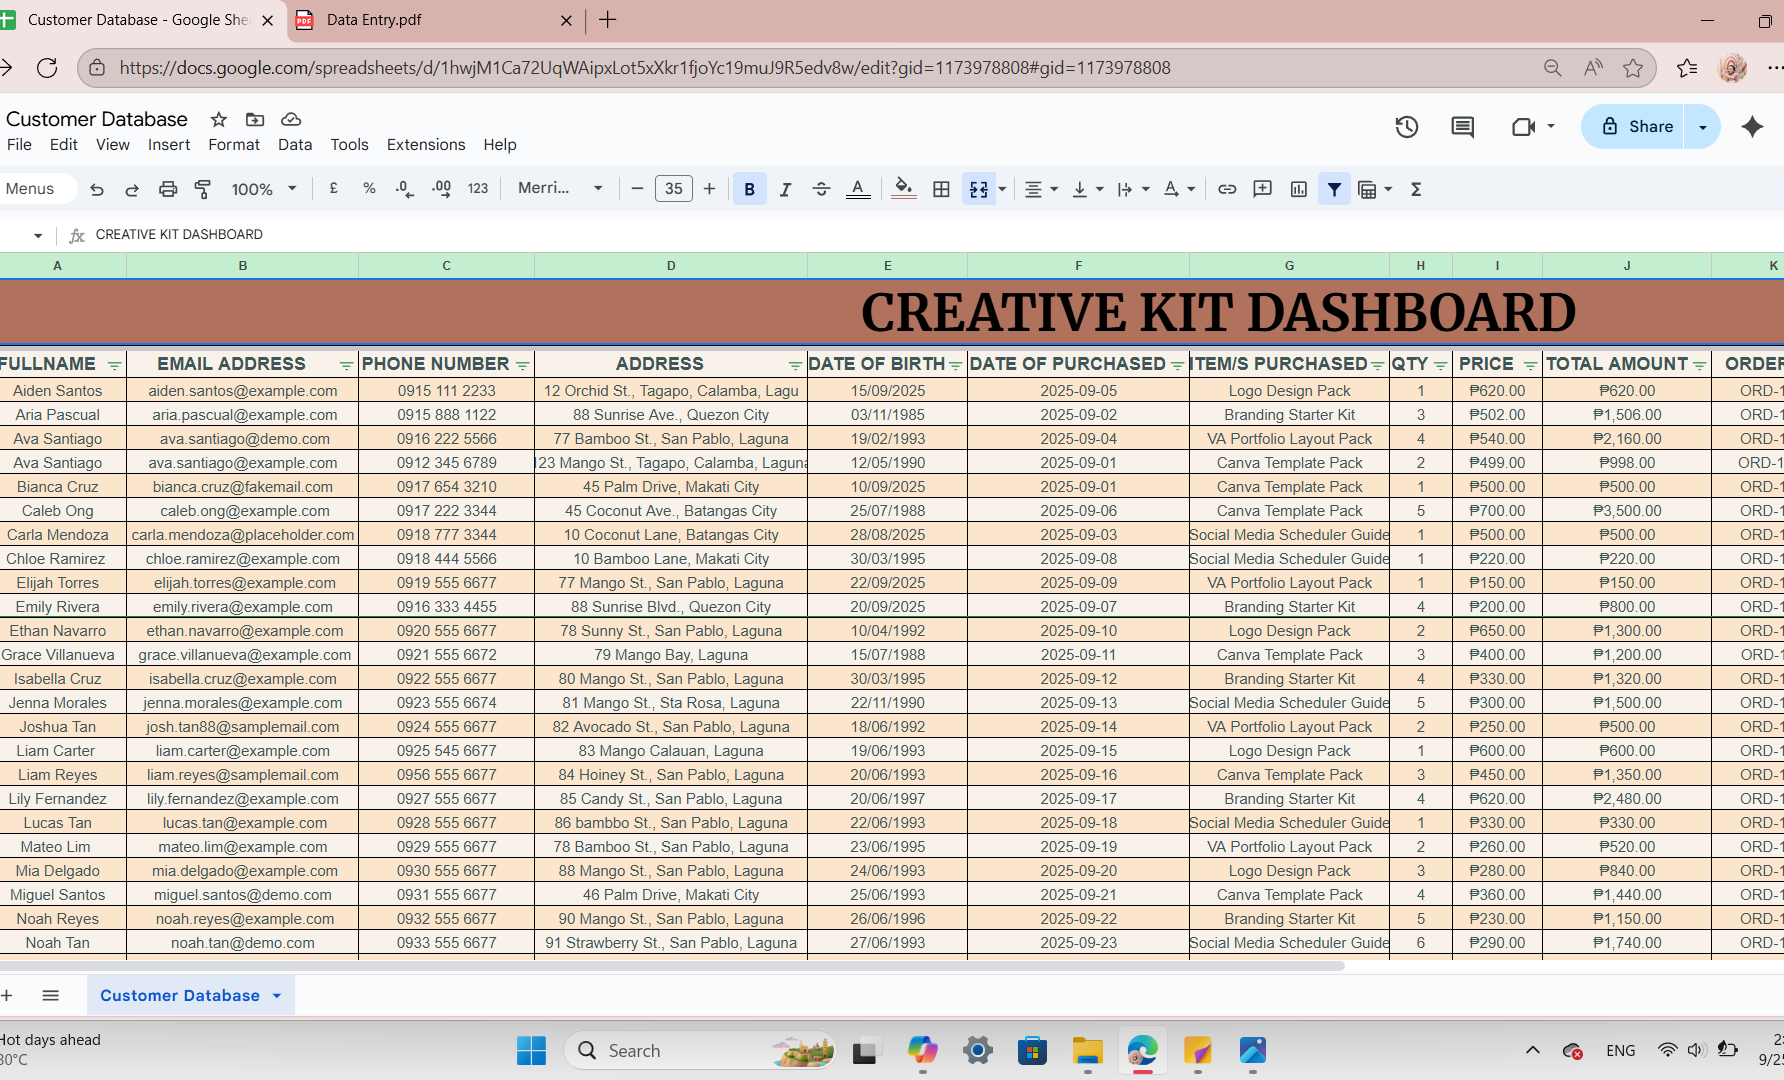Viewport: 1784px width, 1080px height.
Task: Expand the font family dropdown
Action: pyautogui.click(x=560, y=189)
